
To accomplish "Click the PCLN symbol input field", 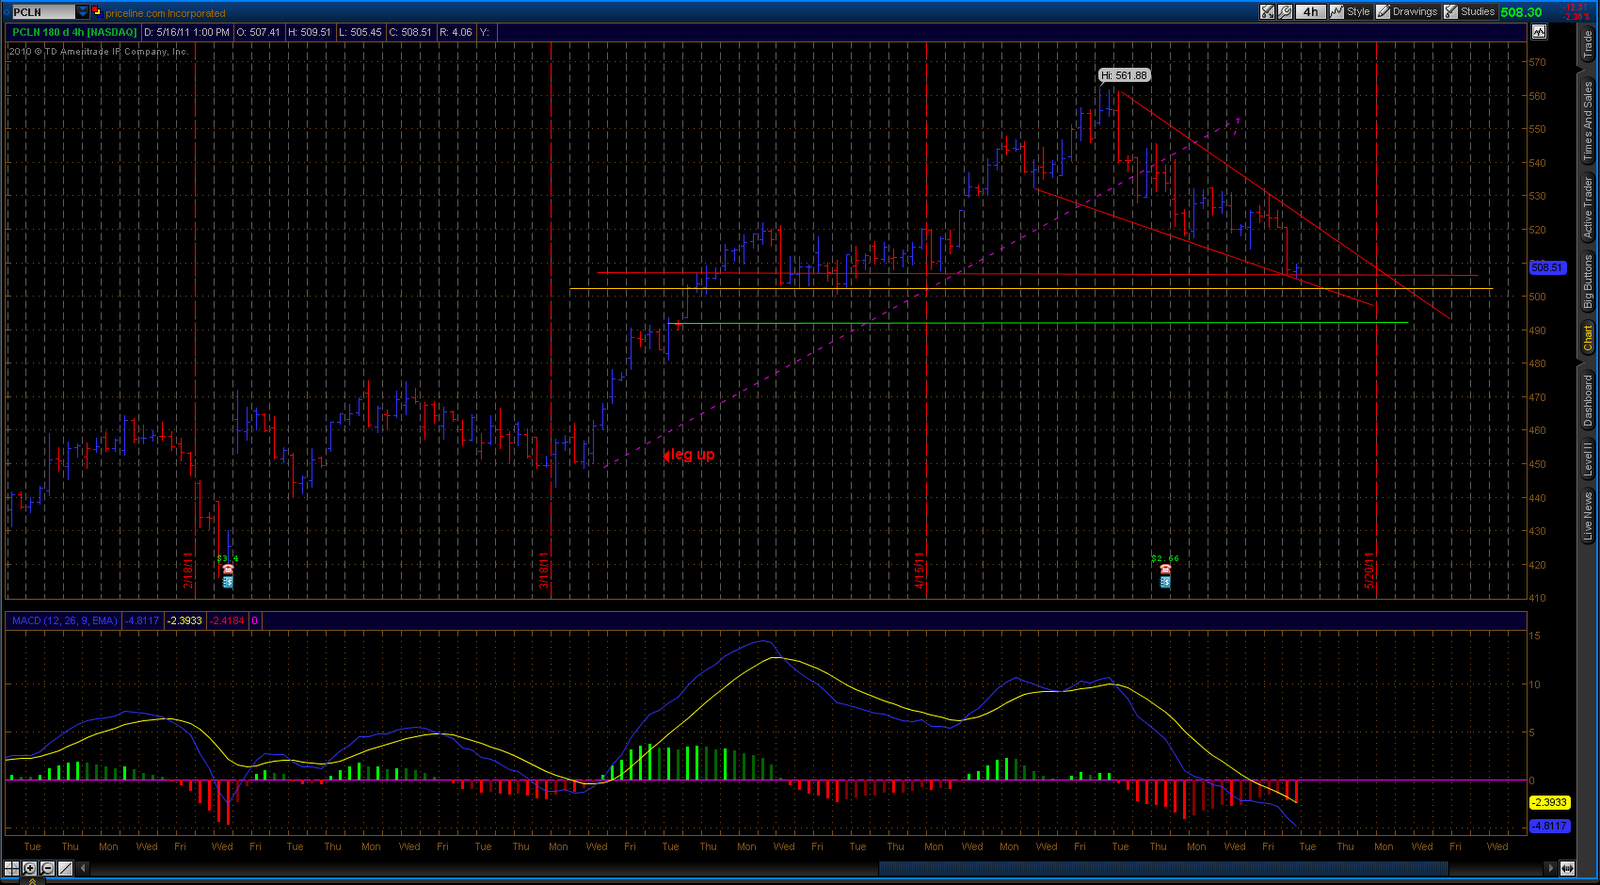I will click(42, 12).
